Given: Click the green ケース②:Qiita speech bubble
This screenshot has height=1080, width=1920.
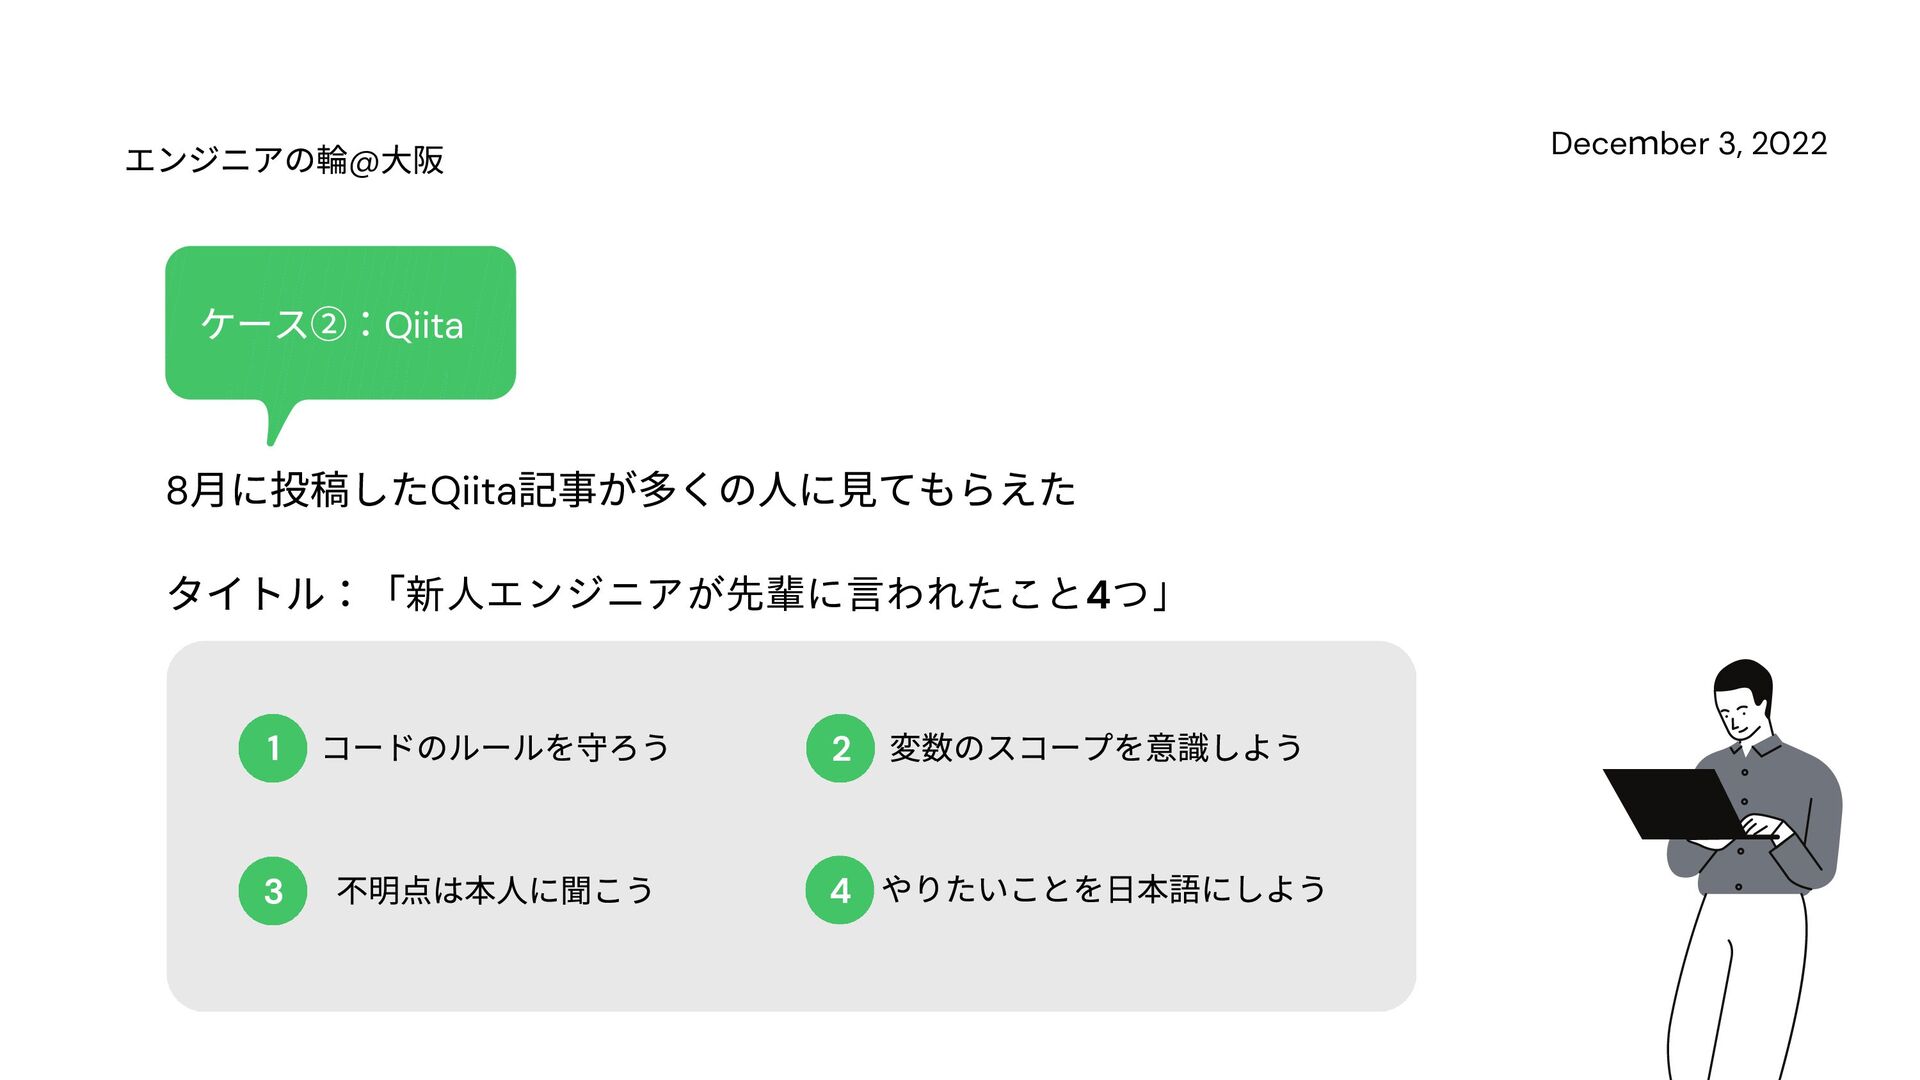Looking at the screenshot, I should click(x=340, y=323).
